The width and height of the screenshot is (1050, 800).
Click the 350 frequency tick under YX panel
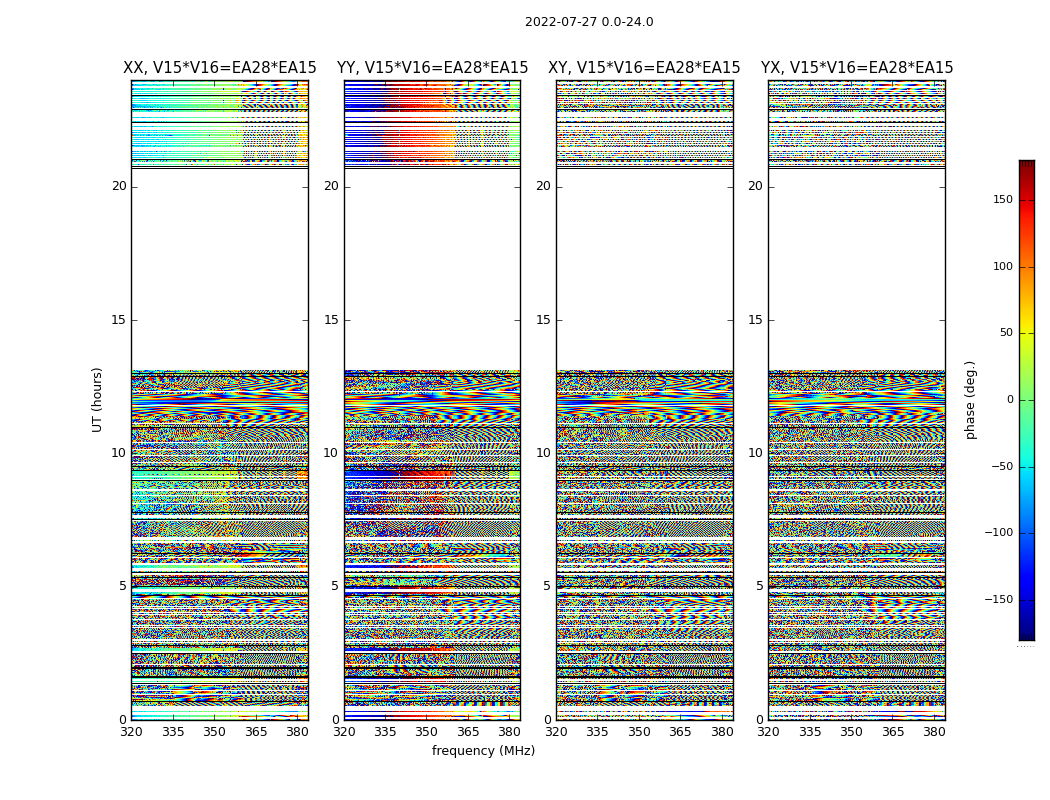[x=851, y=732]
